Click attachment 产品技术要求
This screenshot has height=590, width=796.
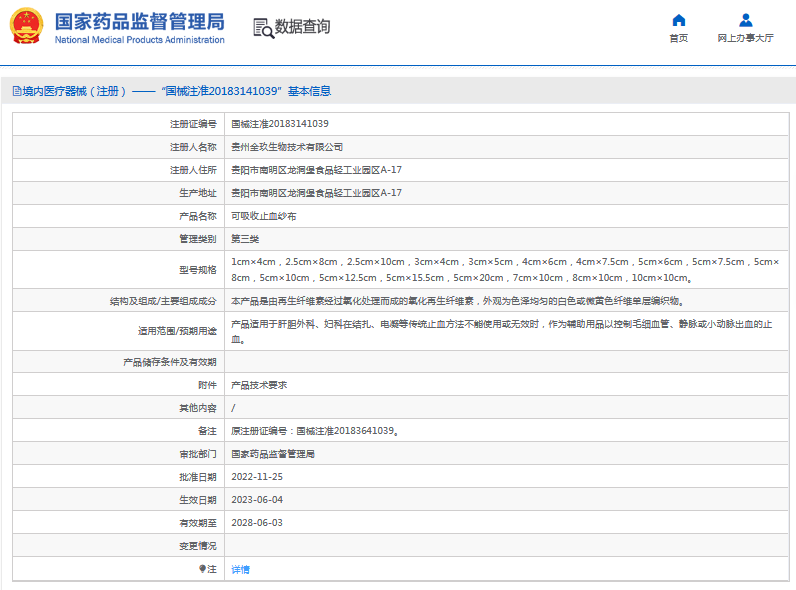pyautogui.click(x=259, y=385)
